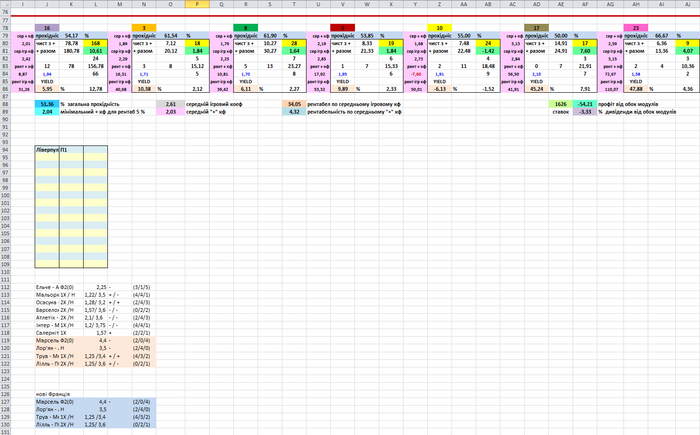This screenshot has height=435, width=700.
Task: Select column header AA
Action: point(463,4)
